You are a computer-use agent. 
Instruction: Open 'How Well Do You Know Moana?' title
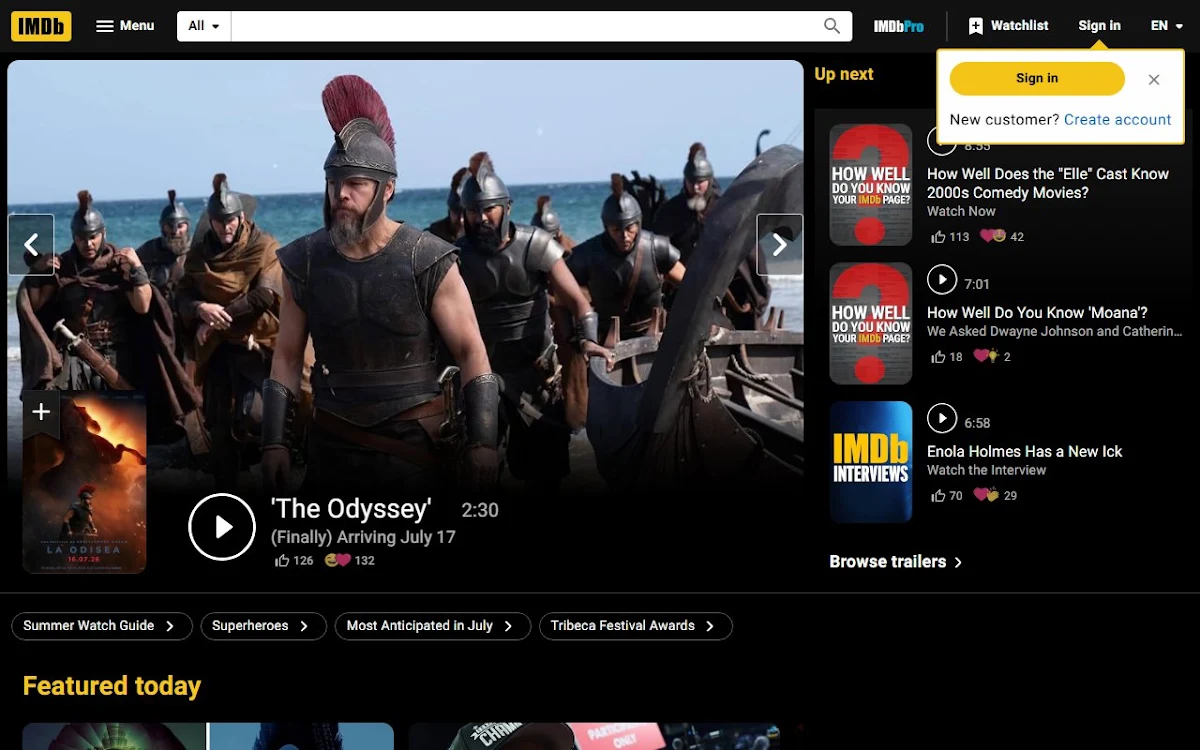(1037, 313)
